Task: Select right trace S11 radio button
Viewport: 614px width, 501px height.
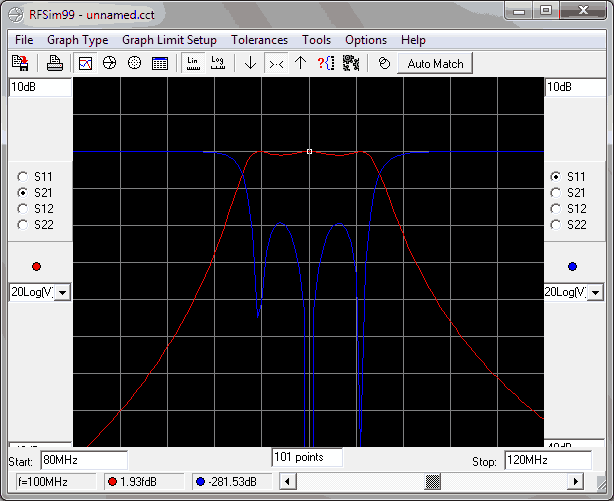Action: pyautogui.click(x=556, y=177)
